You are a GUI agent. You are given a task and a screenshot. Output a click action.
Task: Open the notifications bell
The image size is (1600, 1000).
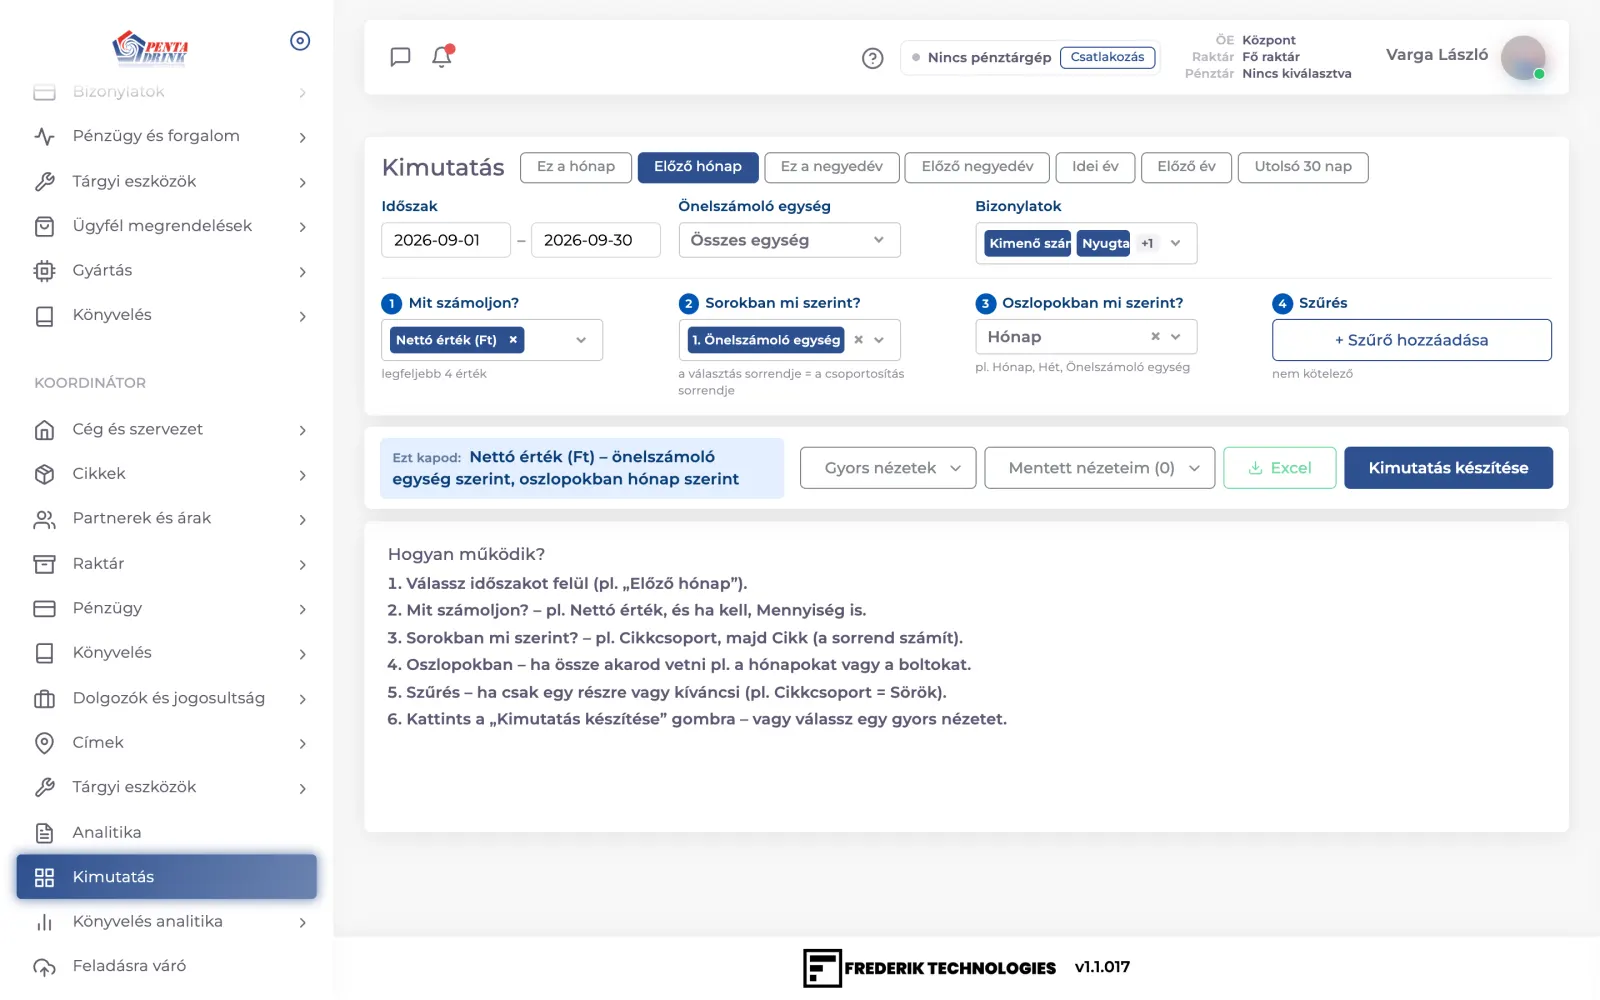pos(442,57)
